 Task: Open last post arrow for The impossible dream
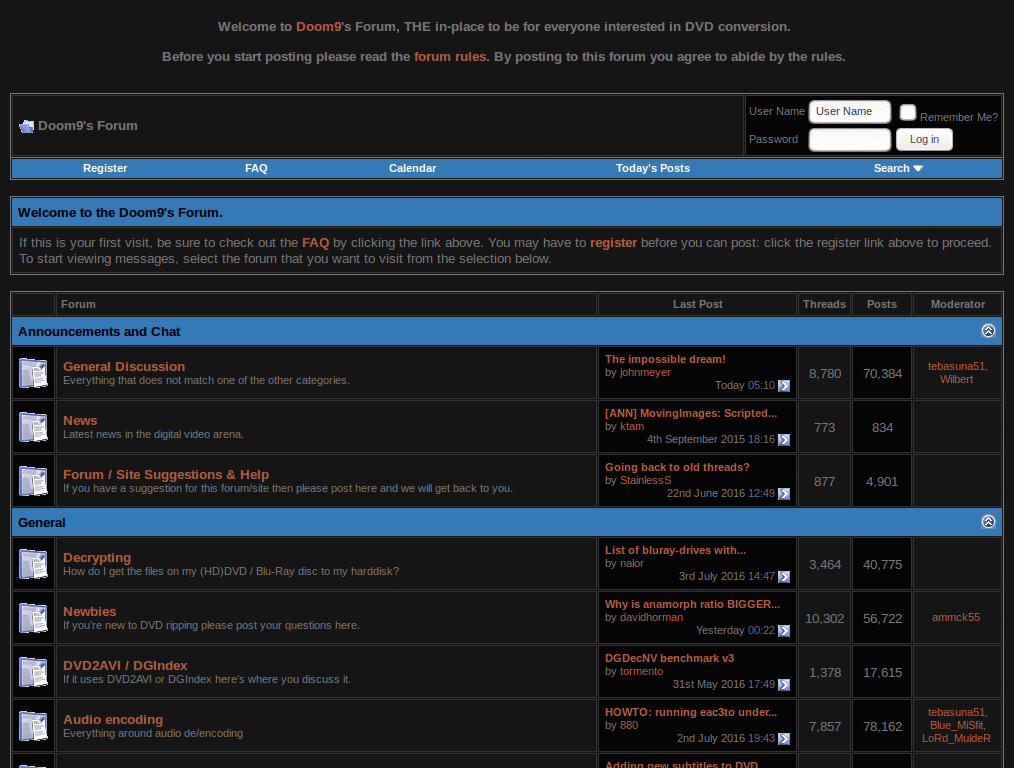[x=784, y=385]
